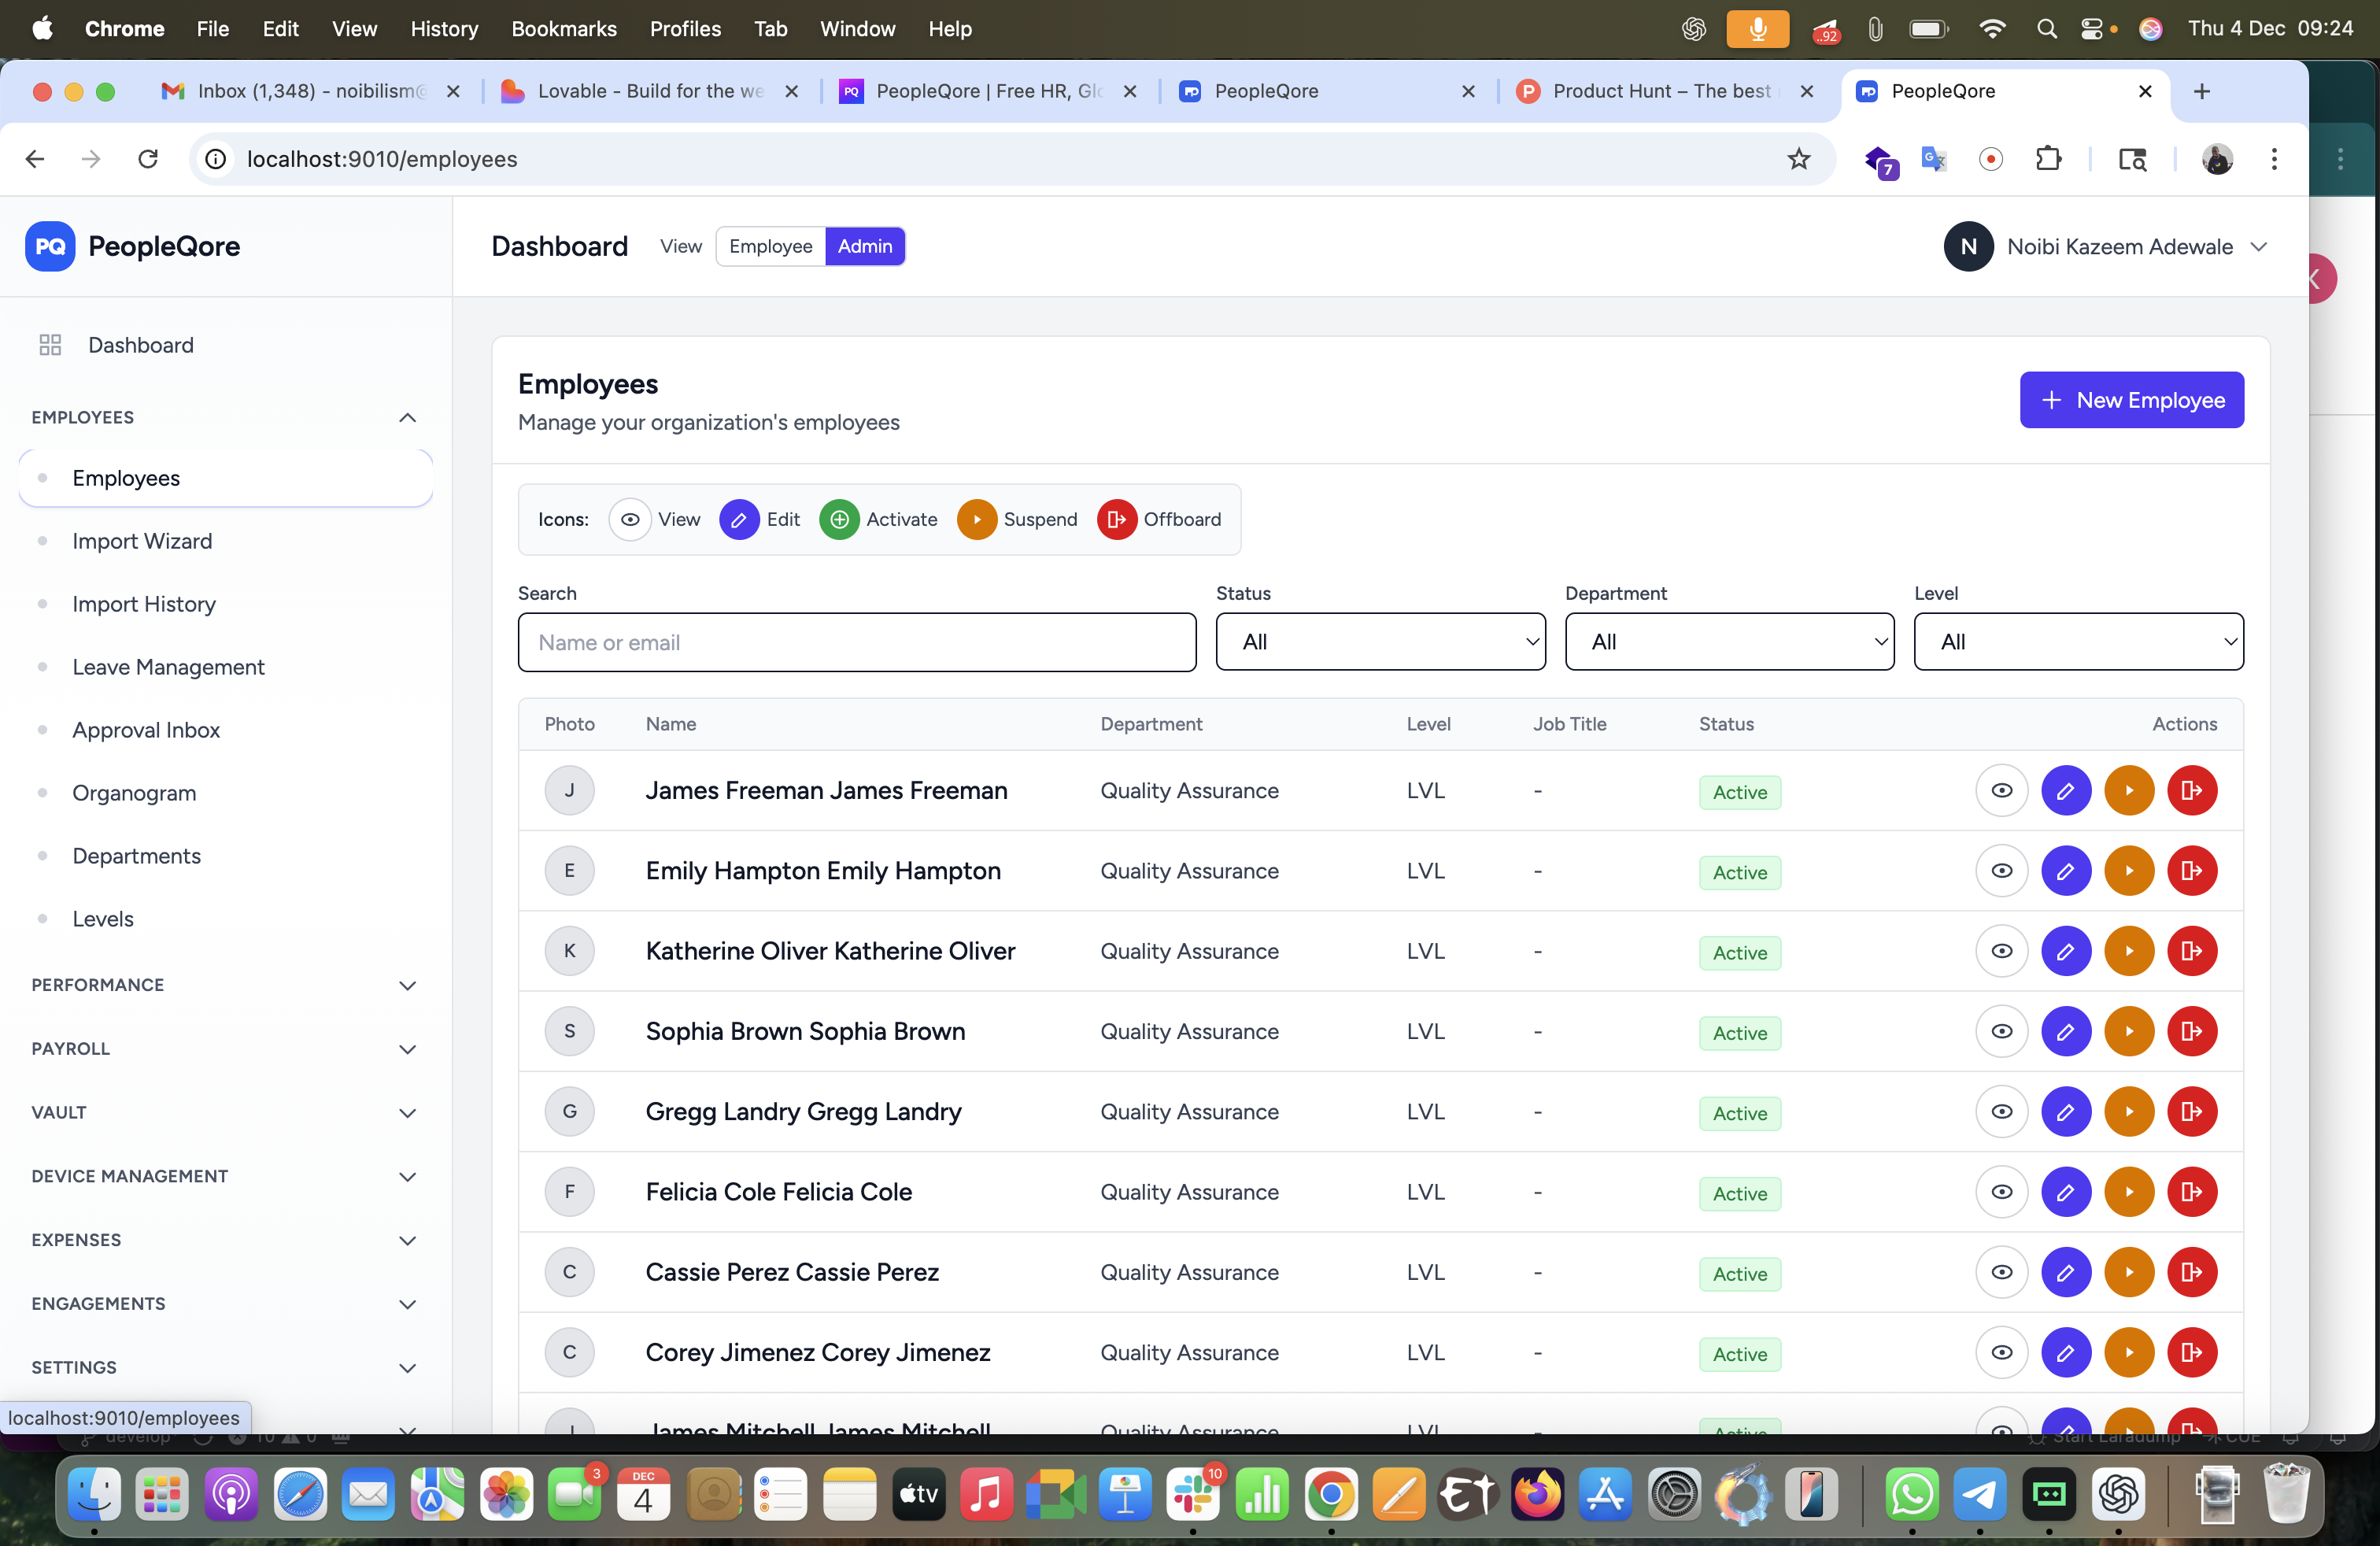Click the PeopleQore PQ logo
The height and width of the screenshot is (1546, 2380).
50,246
